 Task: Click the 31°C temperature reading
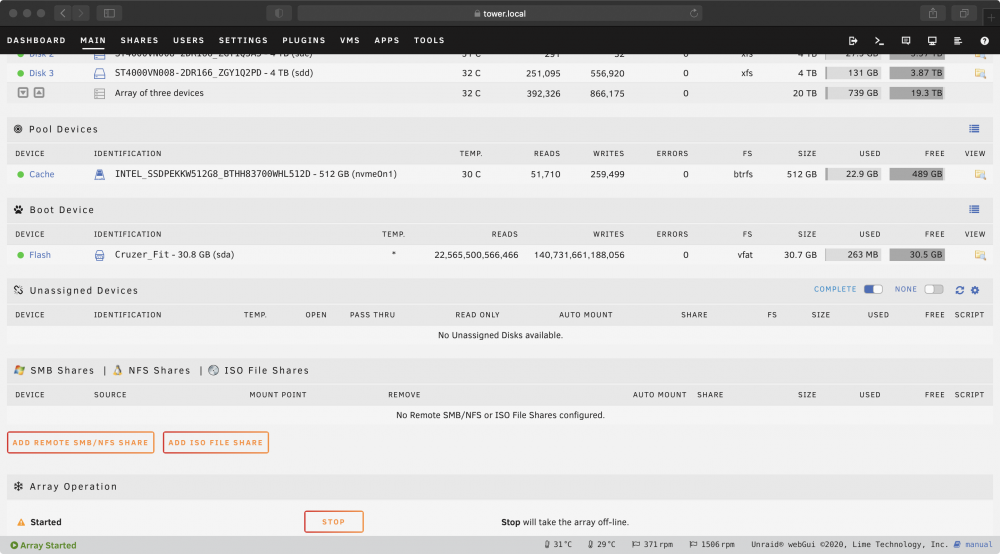(562, 544)
